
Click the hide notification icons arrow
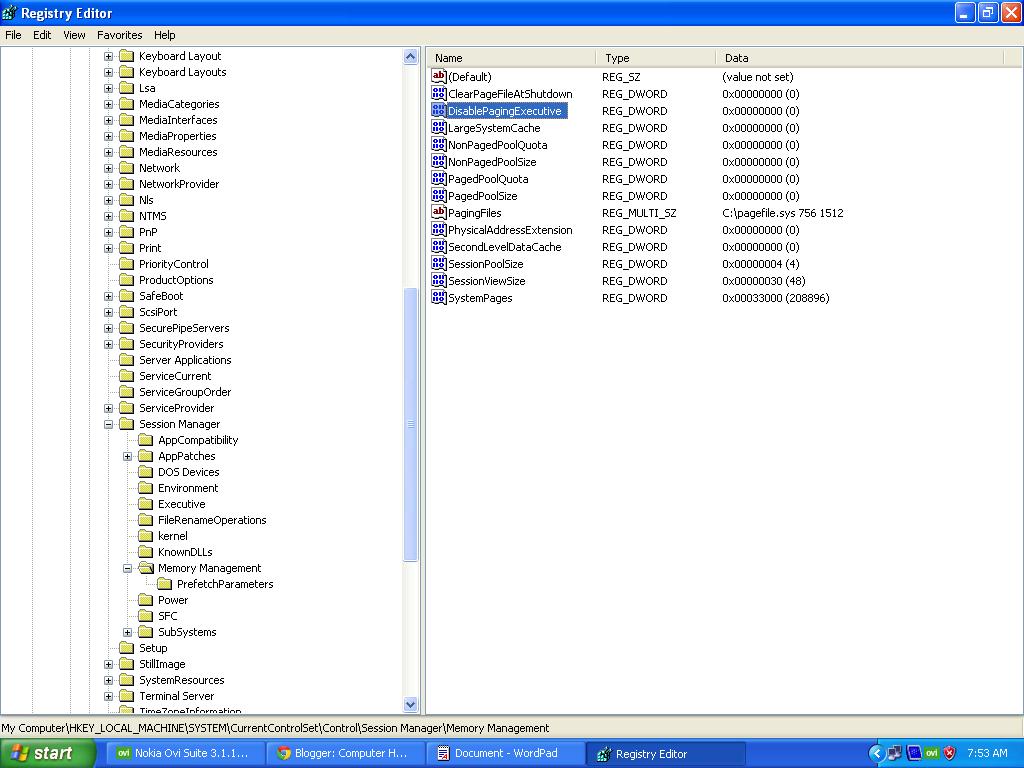point(877,753)
